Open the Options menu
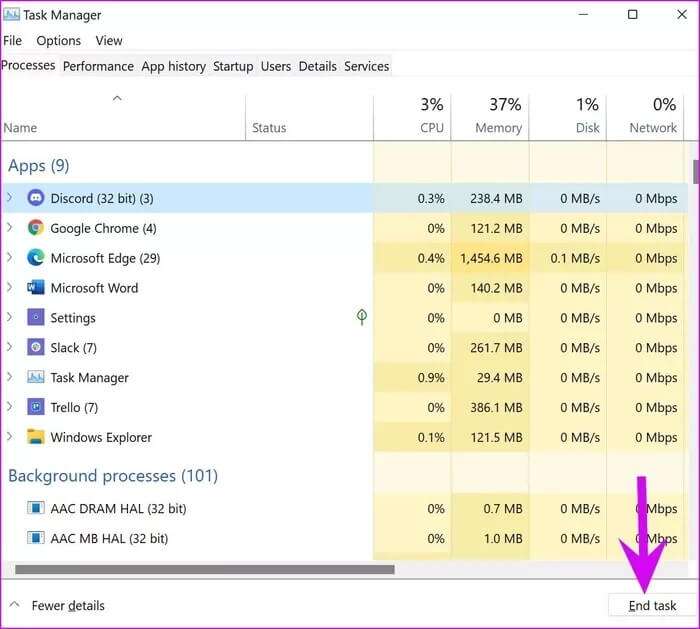The width and height of the screenshot is (700, 629). coord(58,41)
